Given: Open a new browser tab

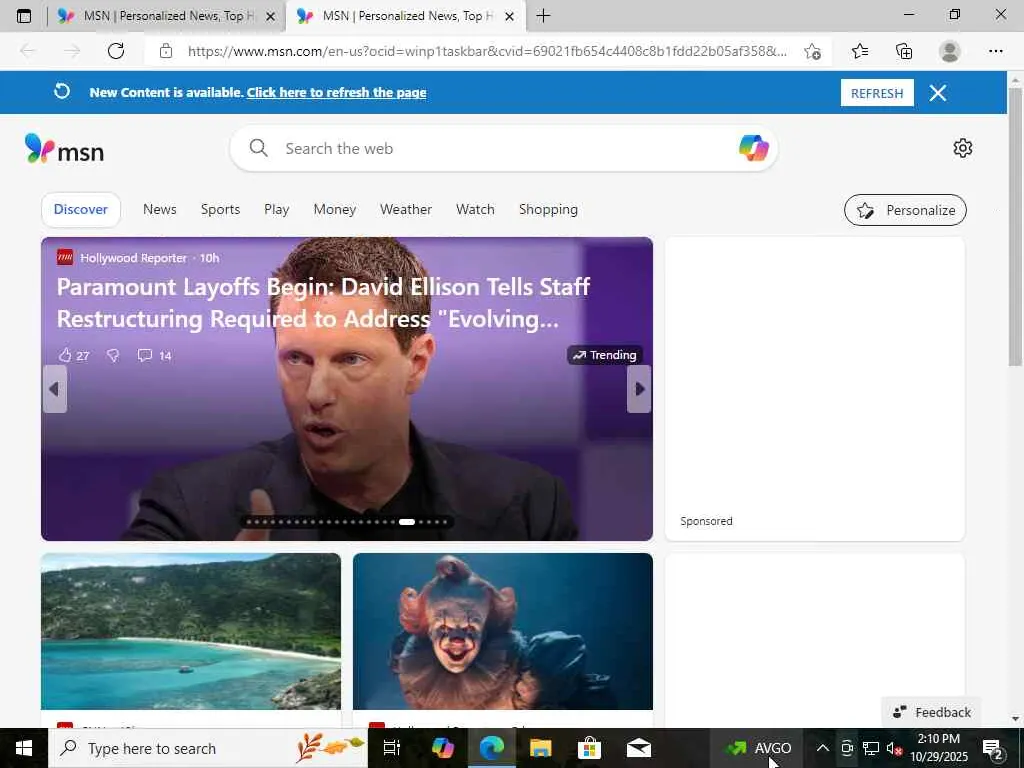Looking at the screenshot, I should pyautogui.click(x=543, y=16).
